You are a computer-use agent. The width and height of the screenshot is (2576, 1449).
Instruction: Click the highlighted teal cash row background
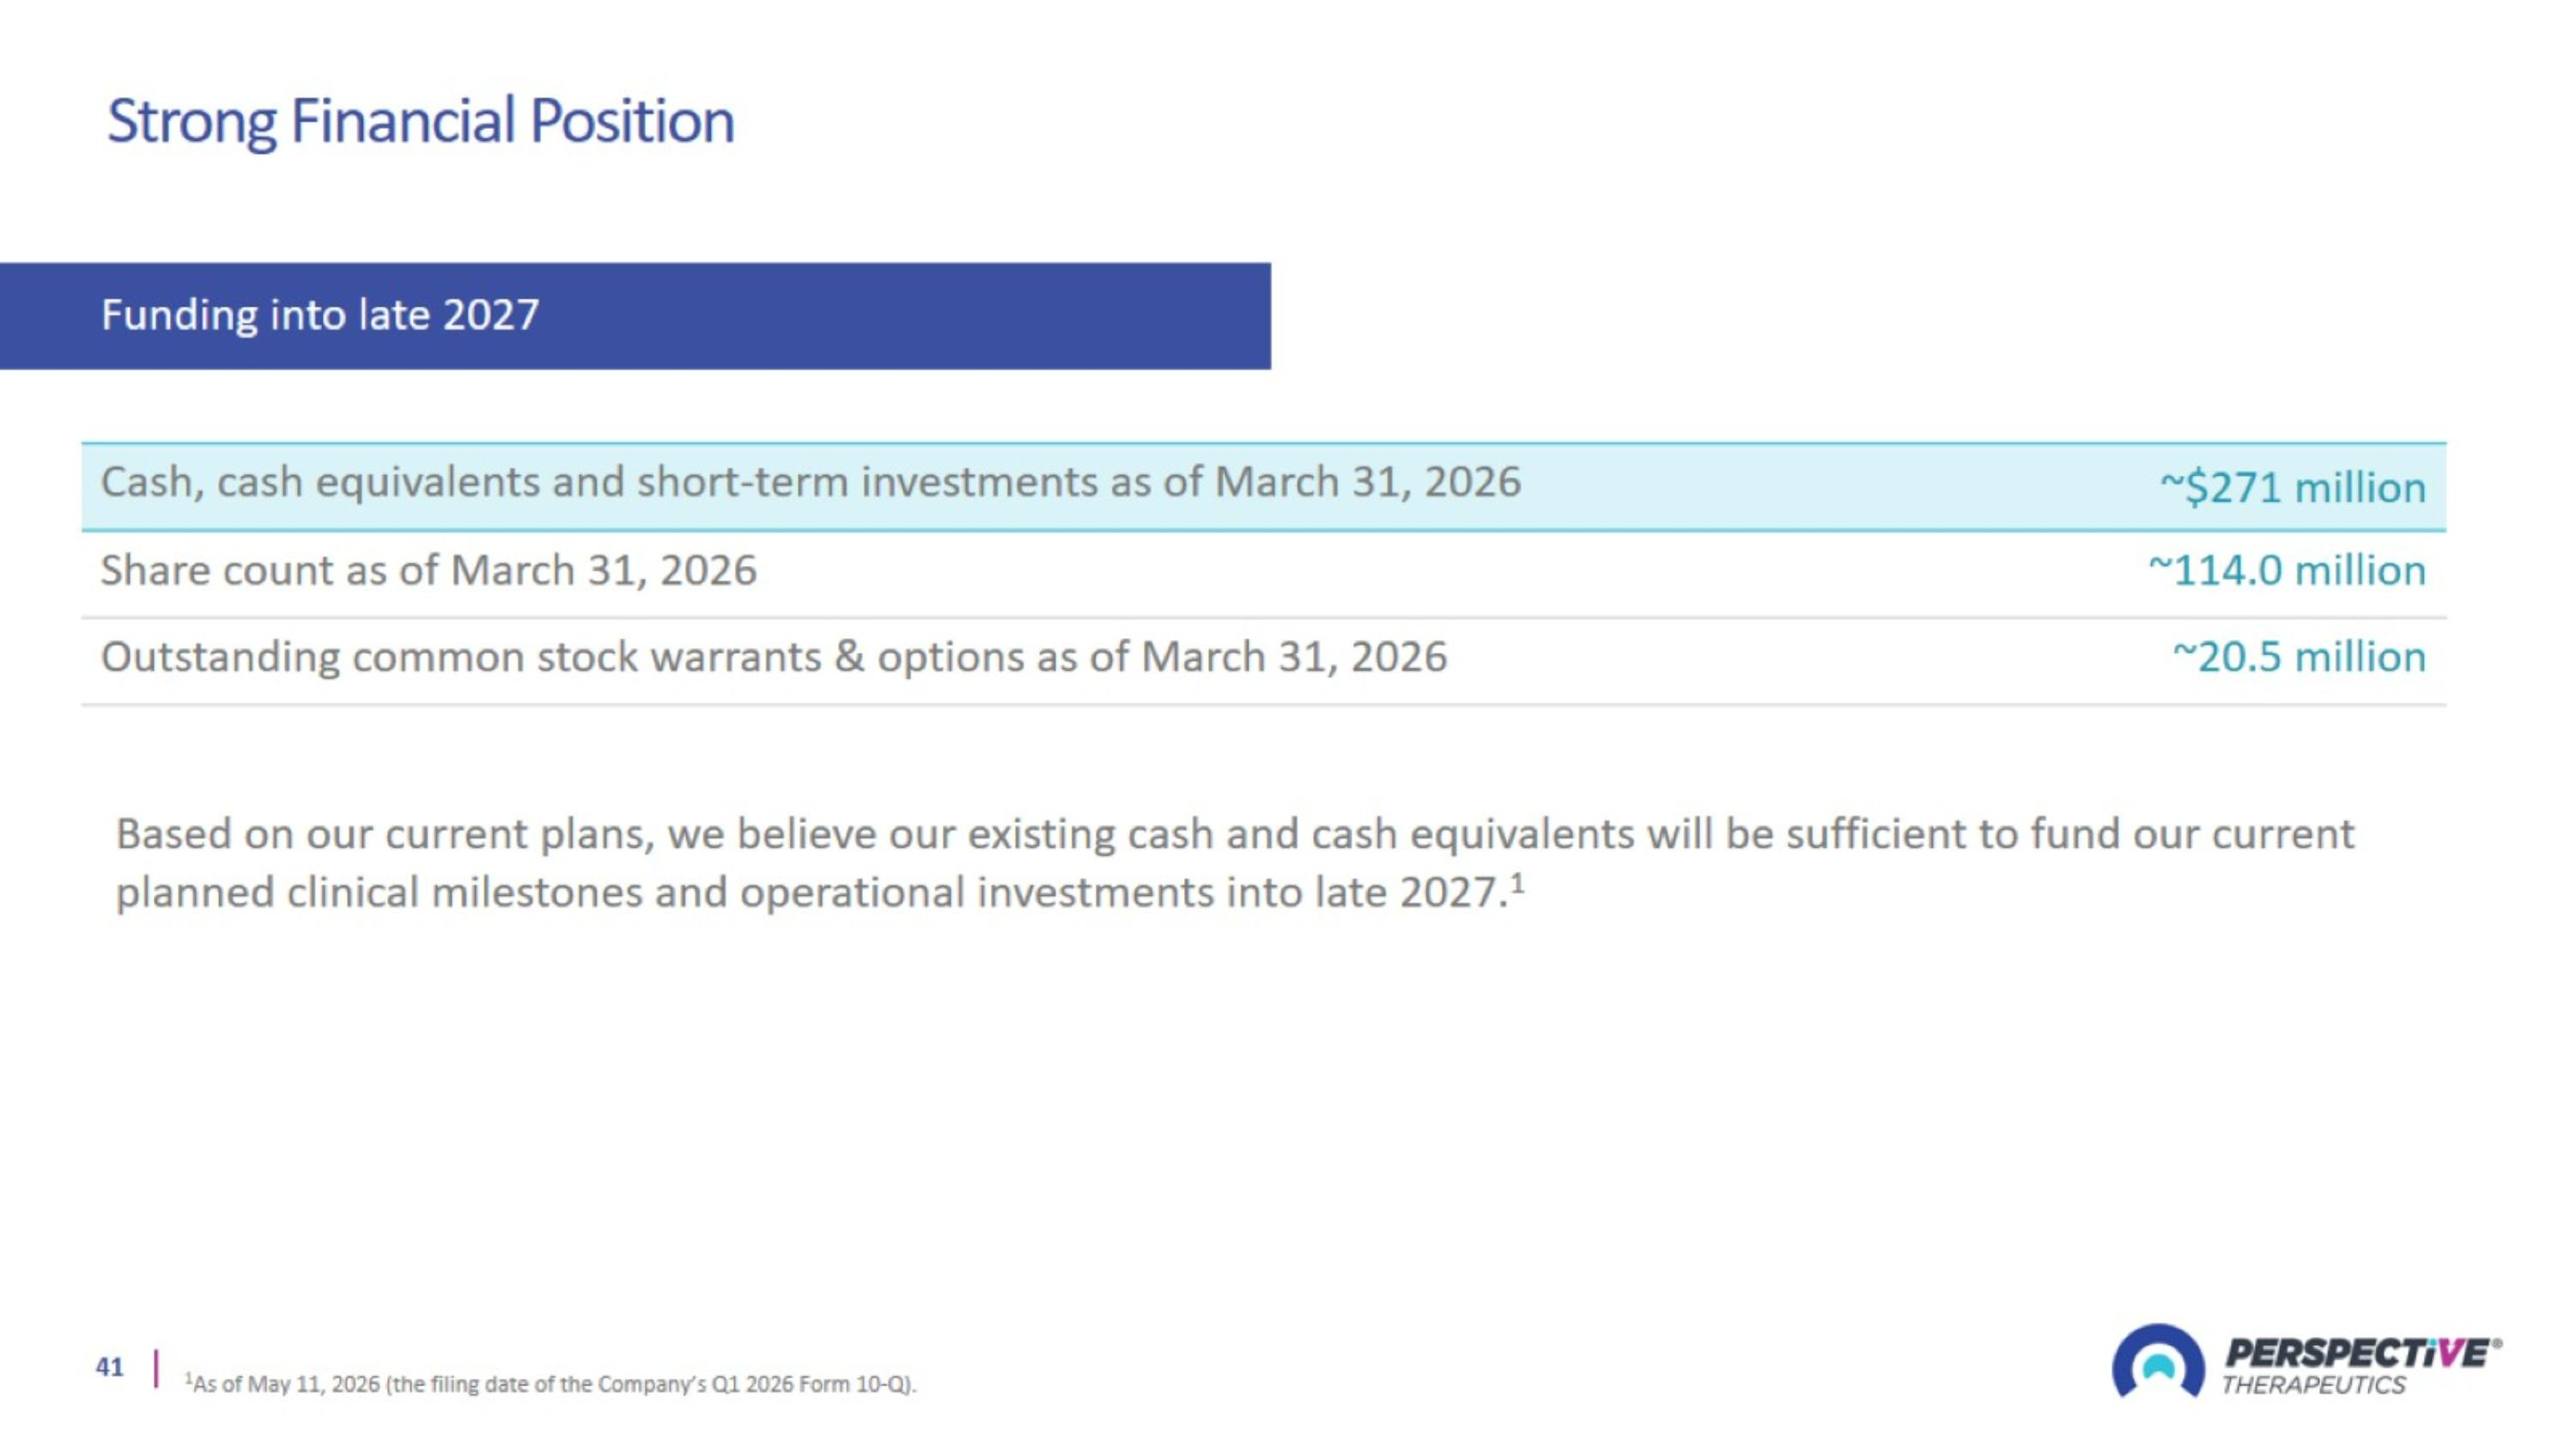click(1264, 487)
